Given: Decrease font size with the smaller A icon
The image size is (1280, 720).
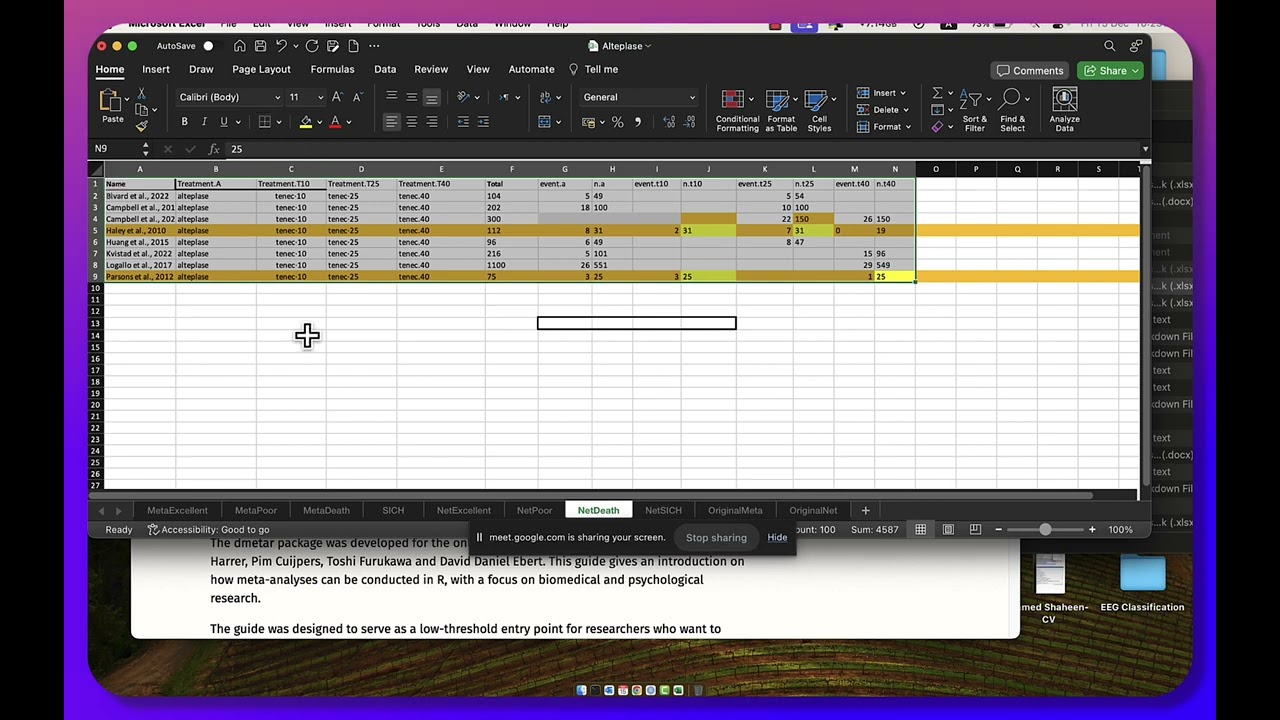Looking at the screenshot, I should coord(357,97).
